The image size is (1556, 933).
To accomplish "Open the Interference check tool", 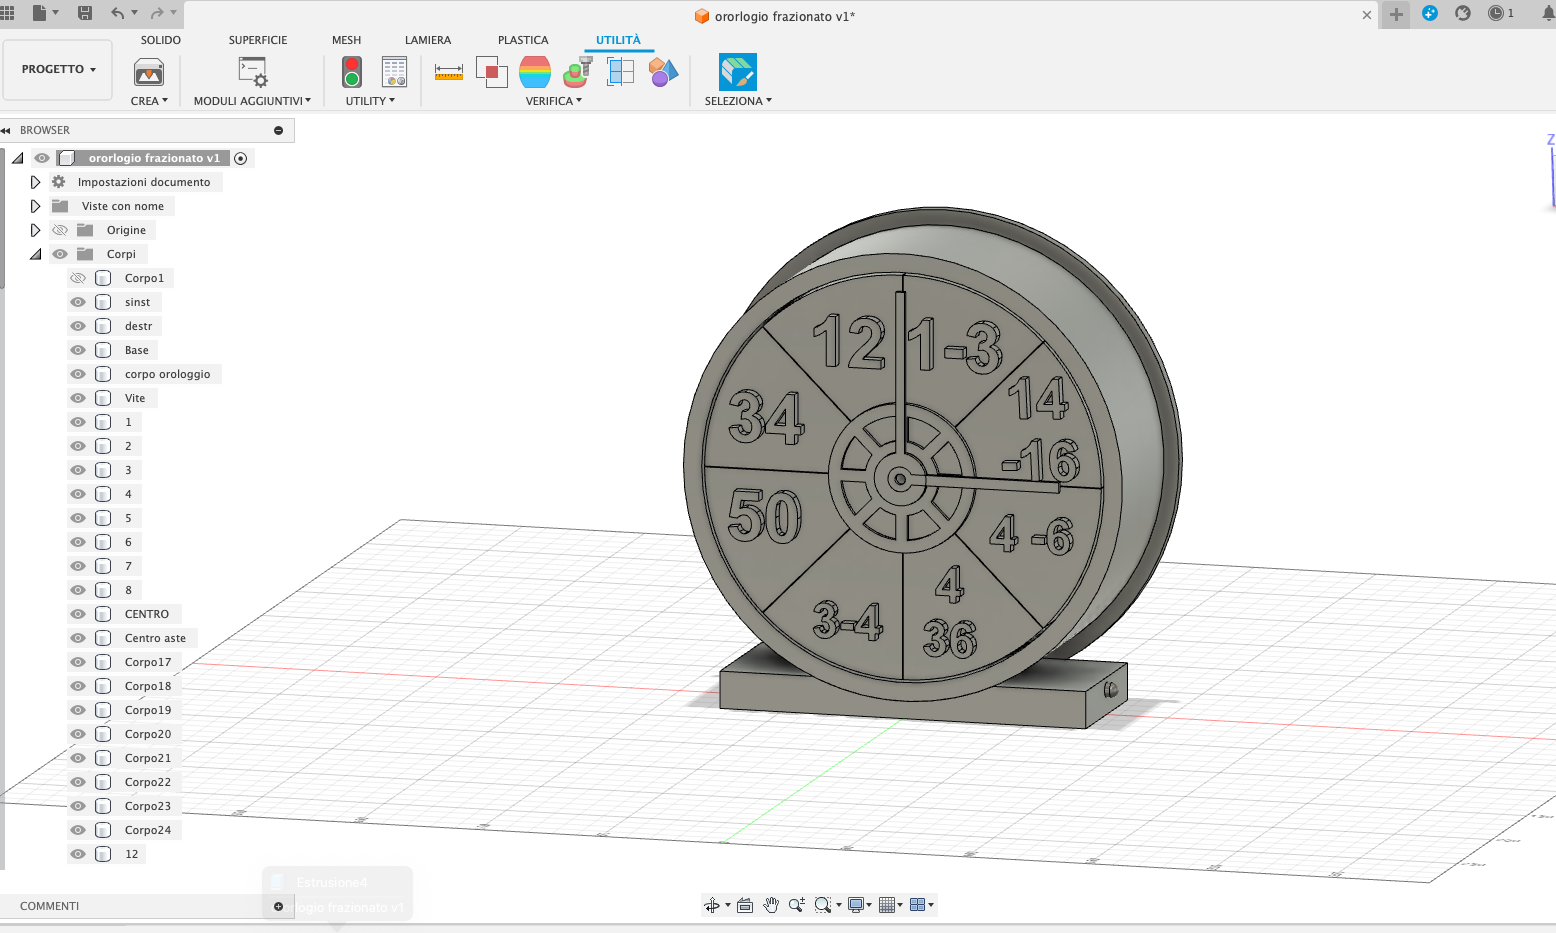I will [491, 72].
